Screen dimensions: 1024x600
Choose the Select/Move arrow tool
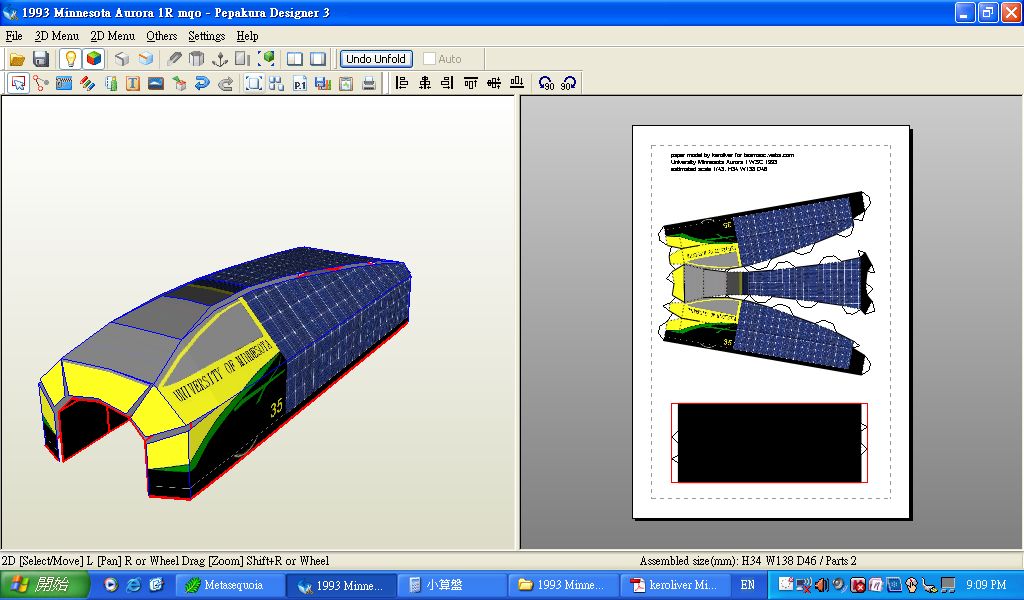(17, 84)
